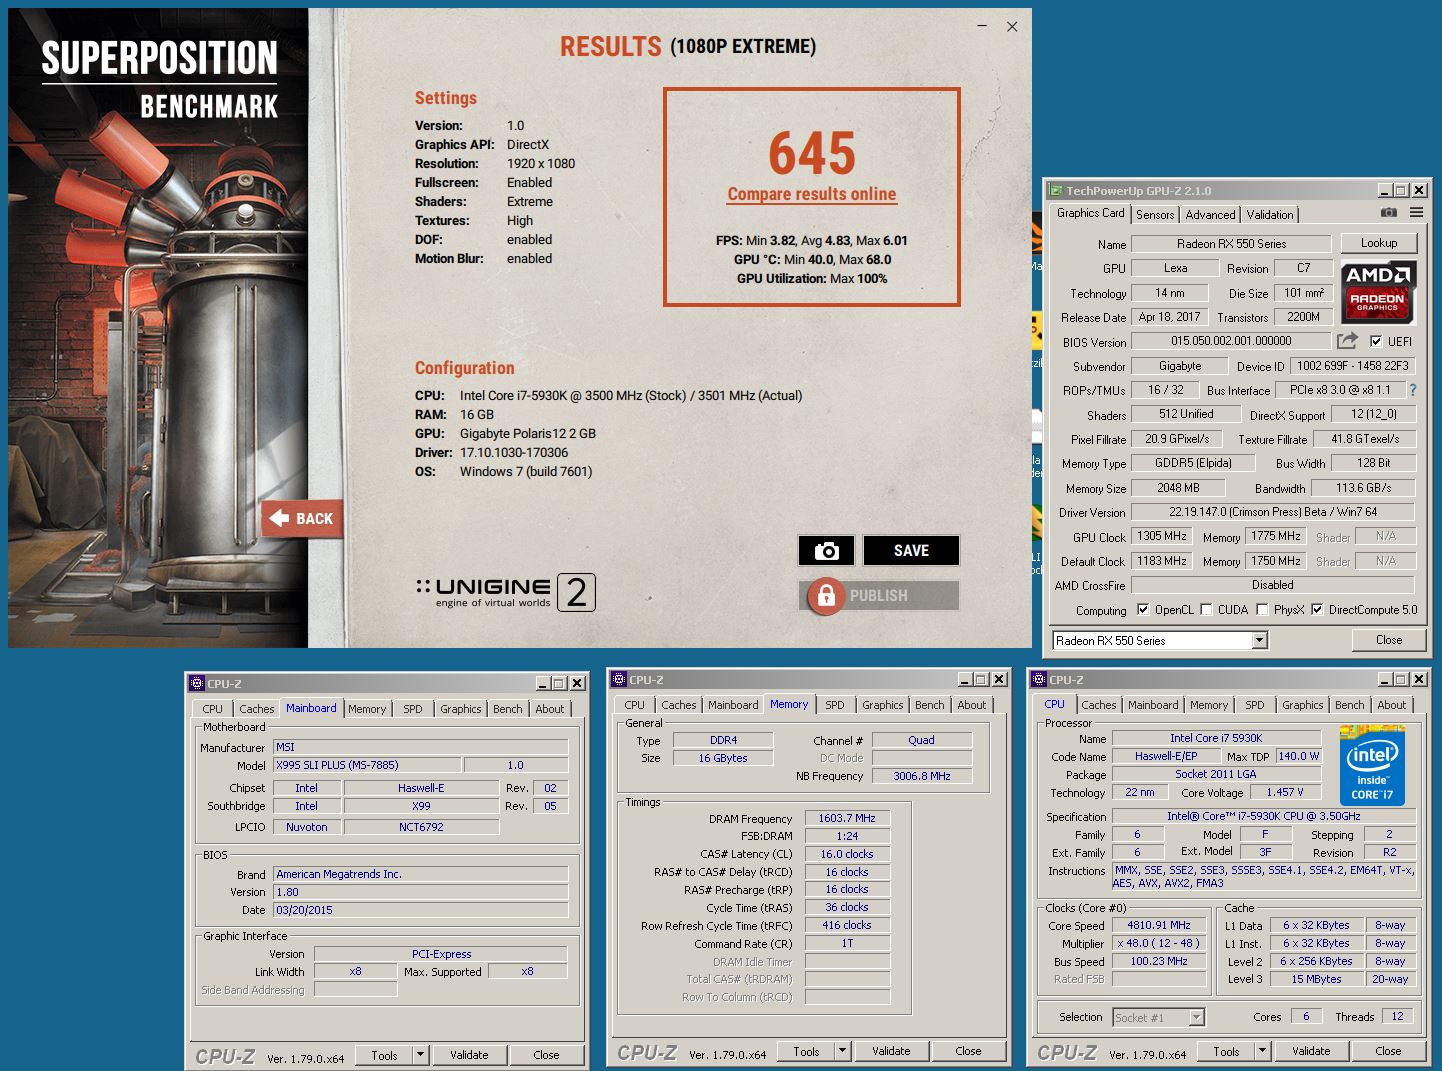Image resolution: width=1442 pixels, height=1071 pixels.
Task: Take a screenshot with the camera button in Superposition
Action: tap(826, 551)
